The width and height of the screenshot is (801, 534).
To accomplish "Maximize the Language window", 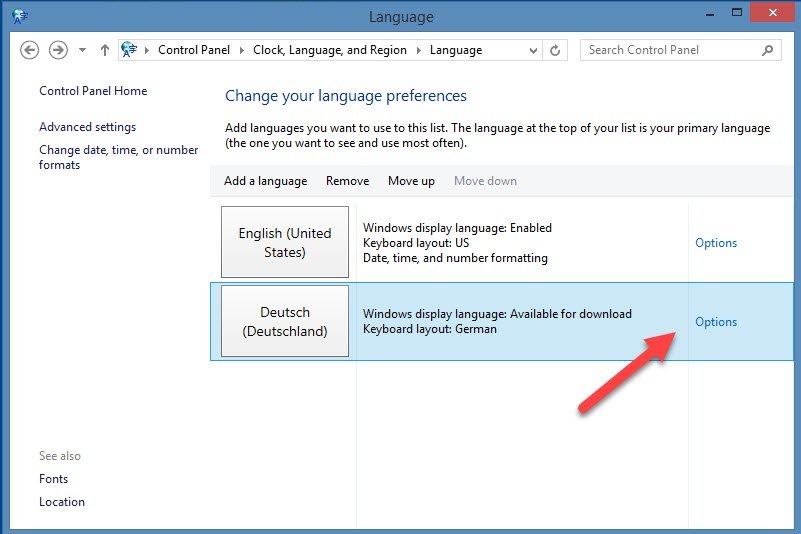I will pyautogui.click(x=737, y=13).
